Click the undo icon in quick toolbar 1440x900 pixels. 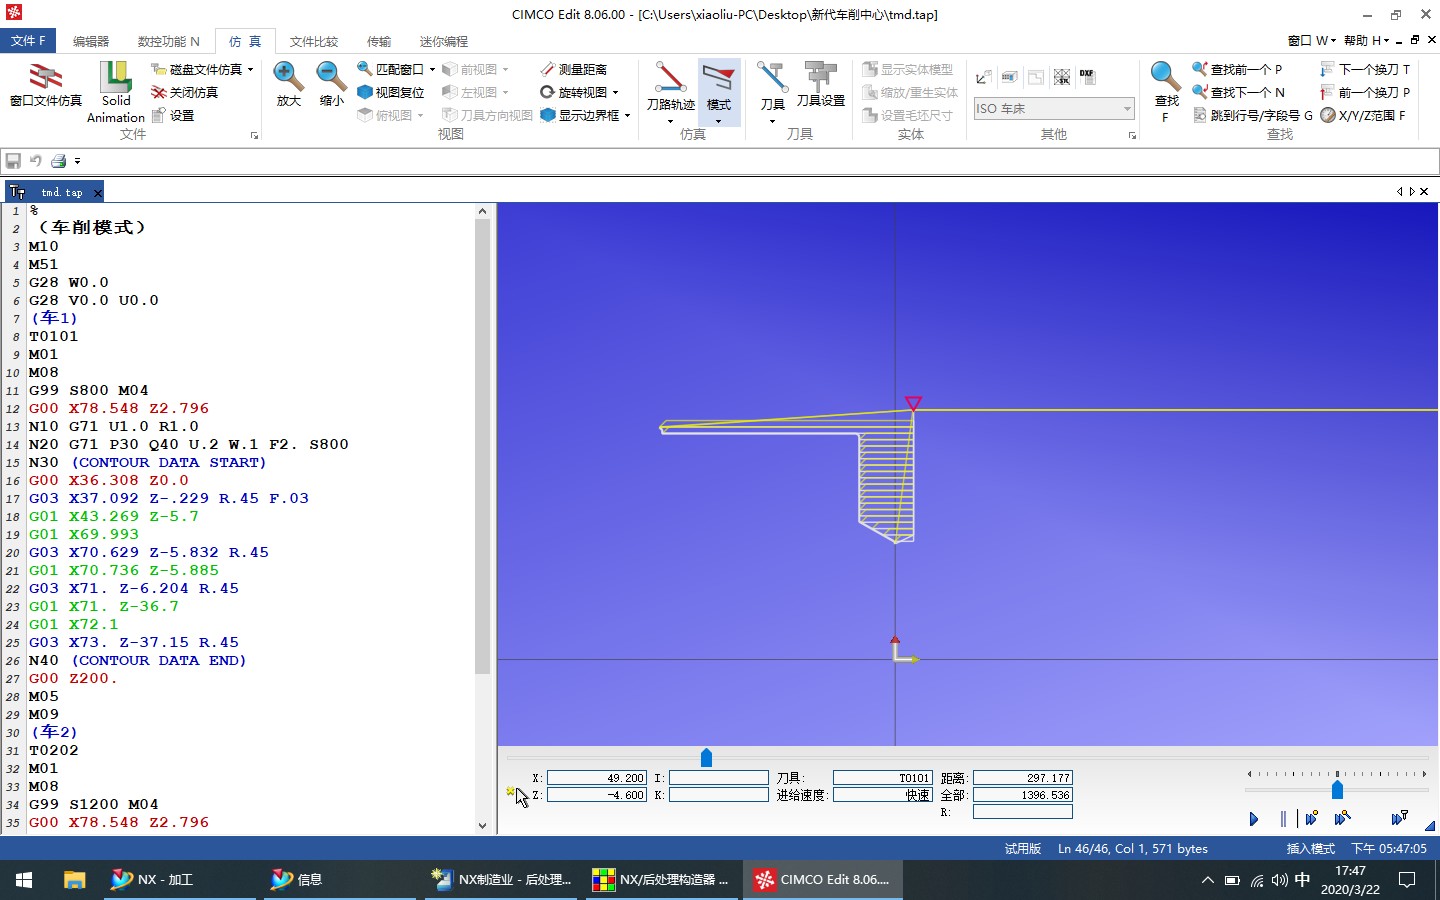36,160
